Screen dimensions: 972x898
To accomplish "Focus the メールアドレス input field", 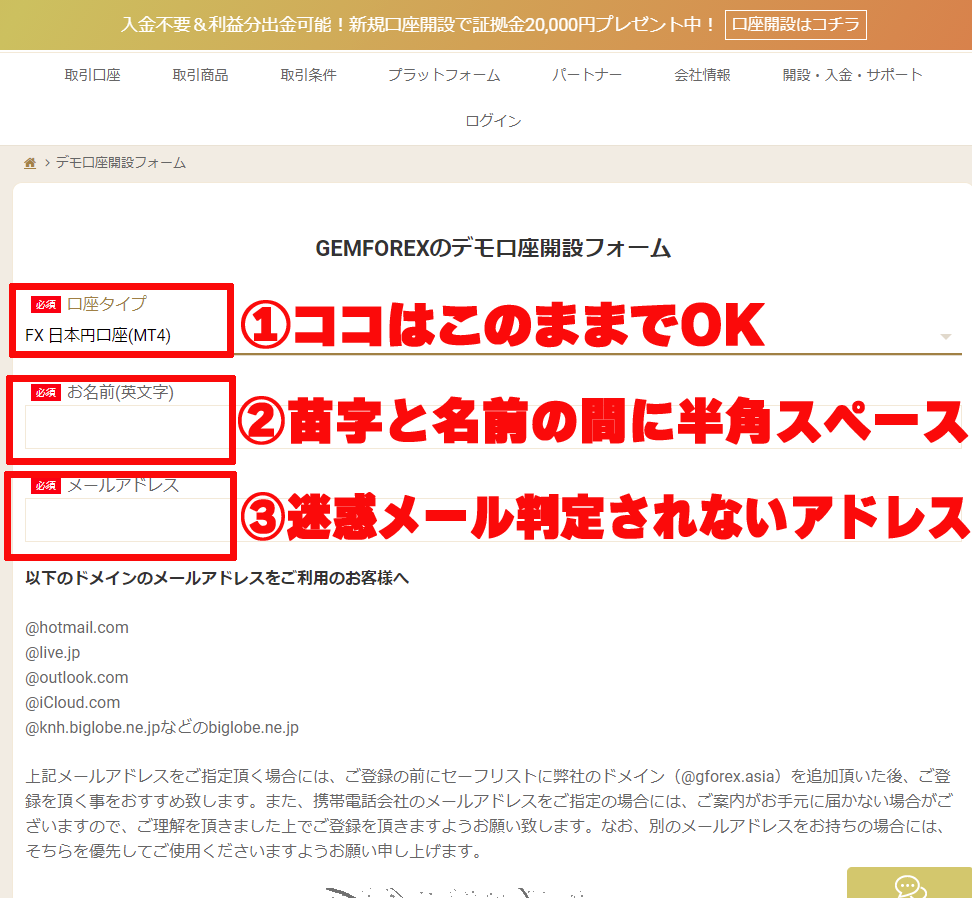I will tap(493, 519).
